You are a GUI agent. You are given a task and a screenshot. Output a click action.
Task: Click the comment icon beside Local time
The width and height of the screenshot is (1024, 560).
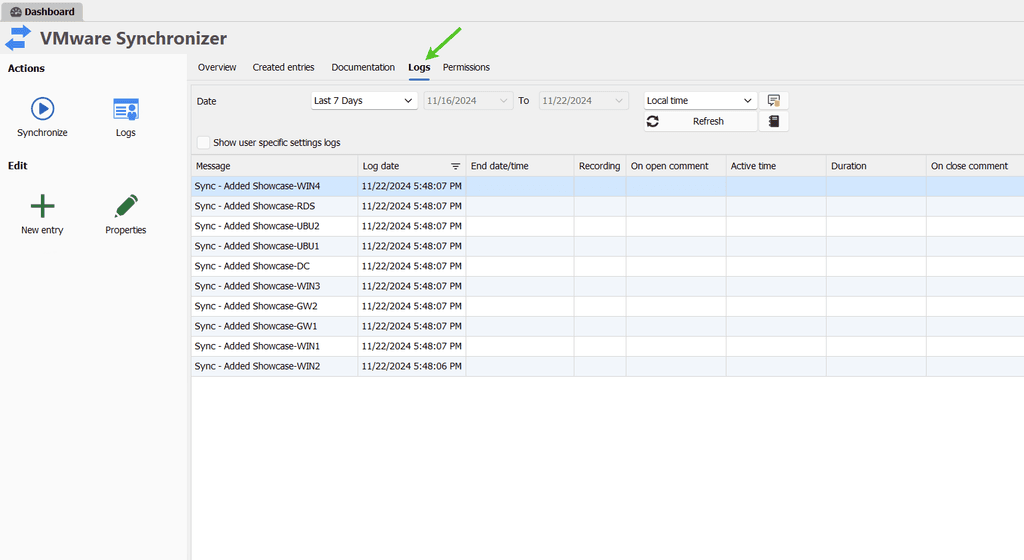pyautogui.click(x=773, y=100)
